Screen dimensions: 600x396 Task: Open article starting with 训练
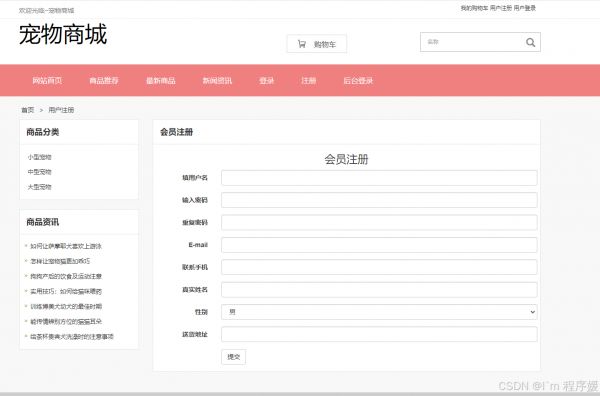coord(66,306)
